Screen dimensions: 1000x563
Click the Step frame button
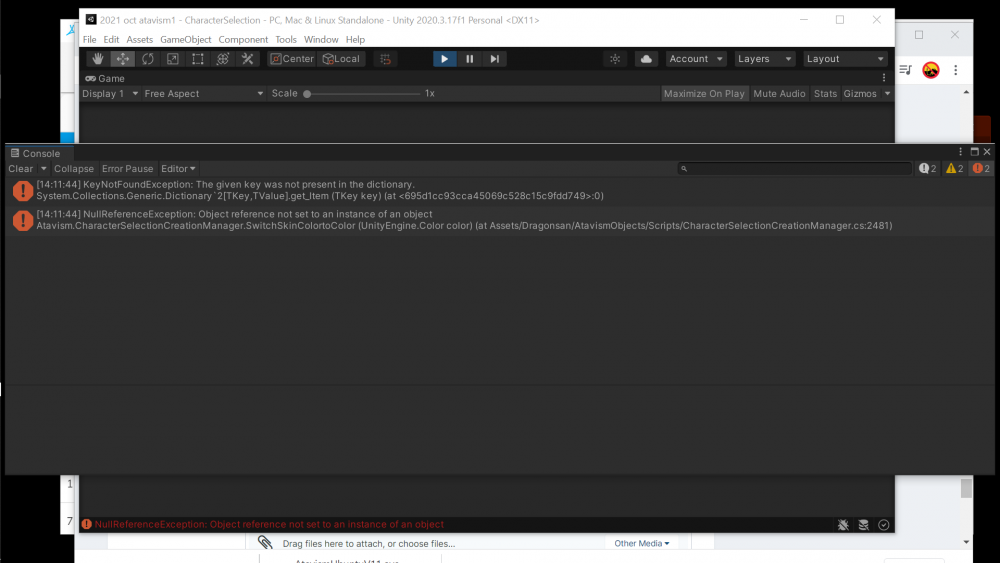point(495,59)
